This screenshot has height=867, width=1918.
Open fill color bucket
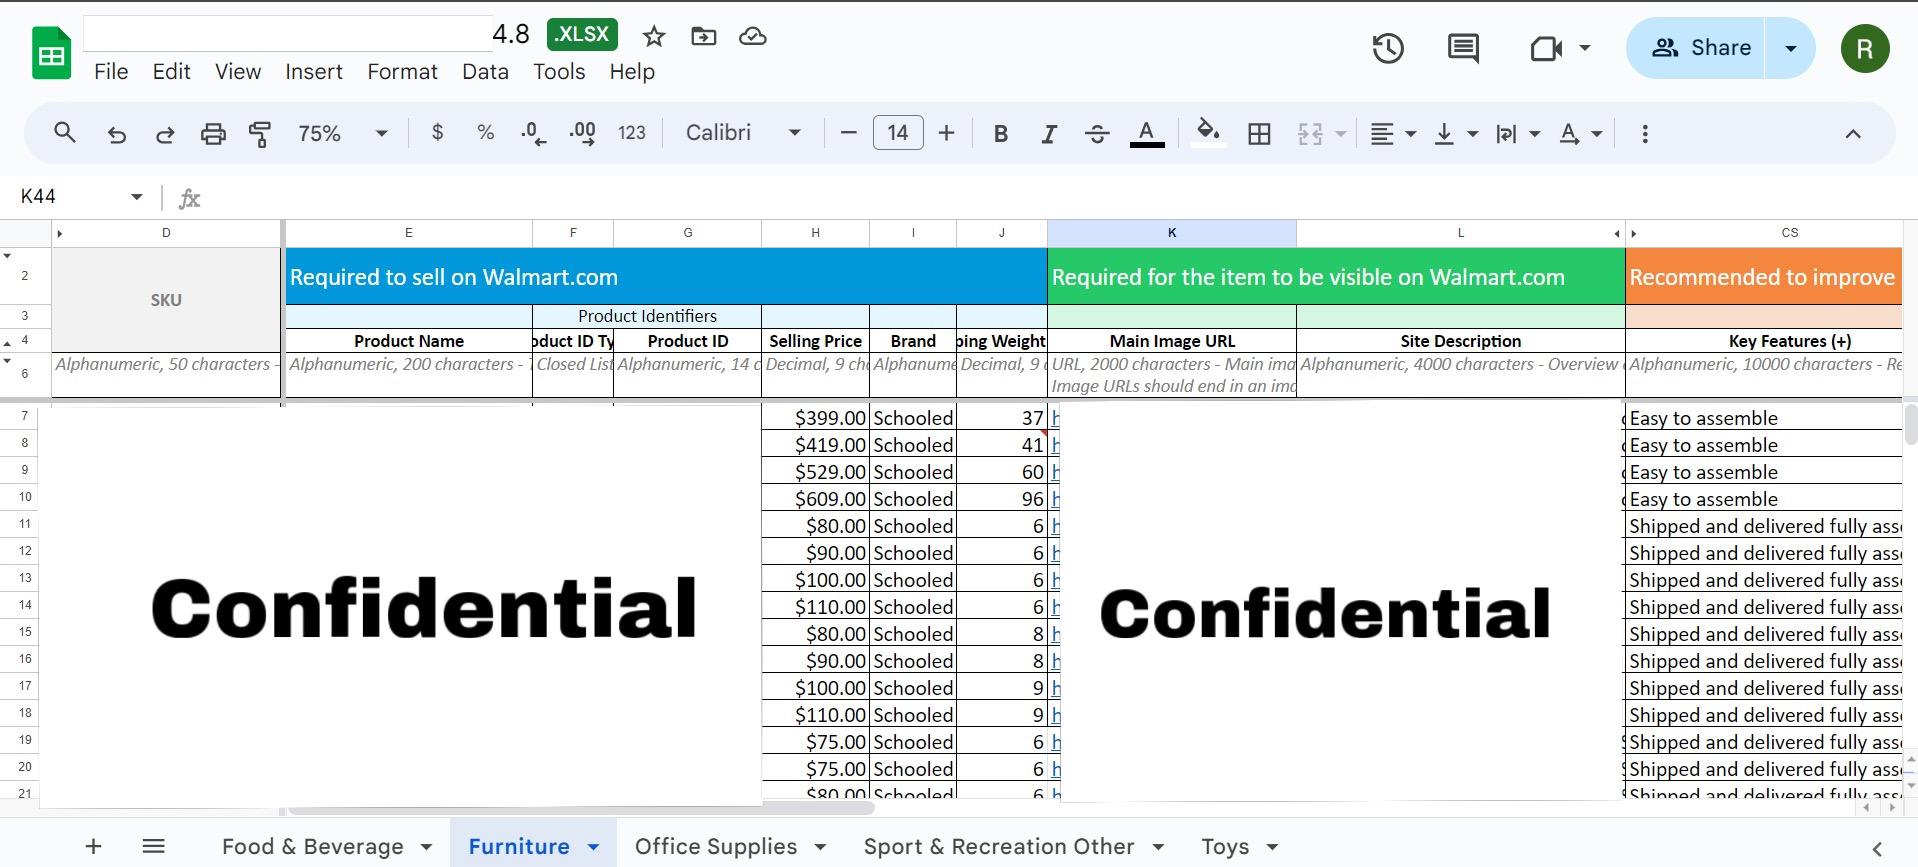[x=1208, y=133]
